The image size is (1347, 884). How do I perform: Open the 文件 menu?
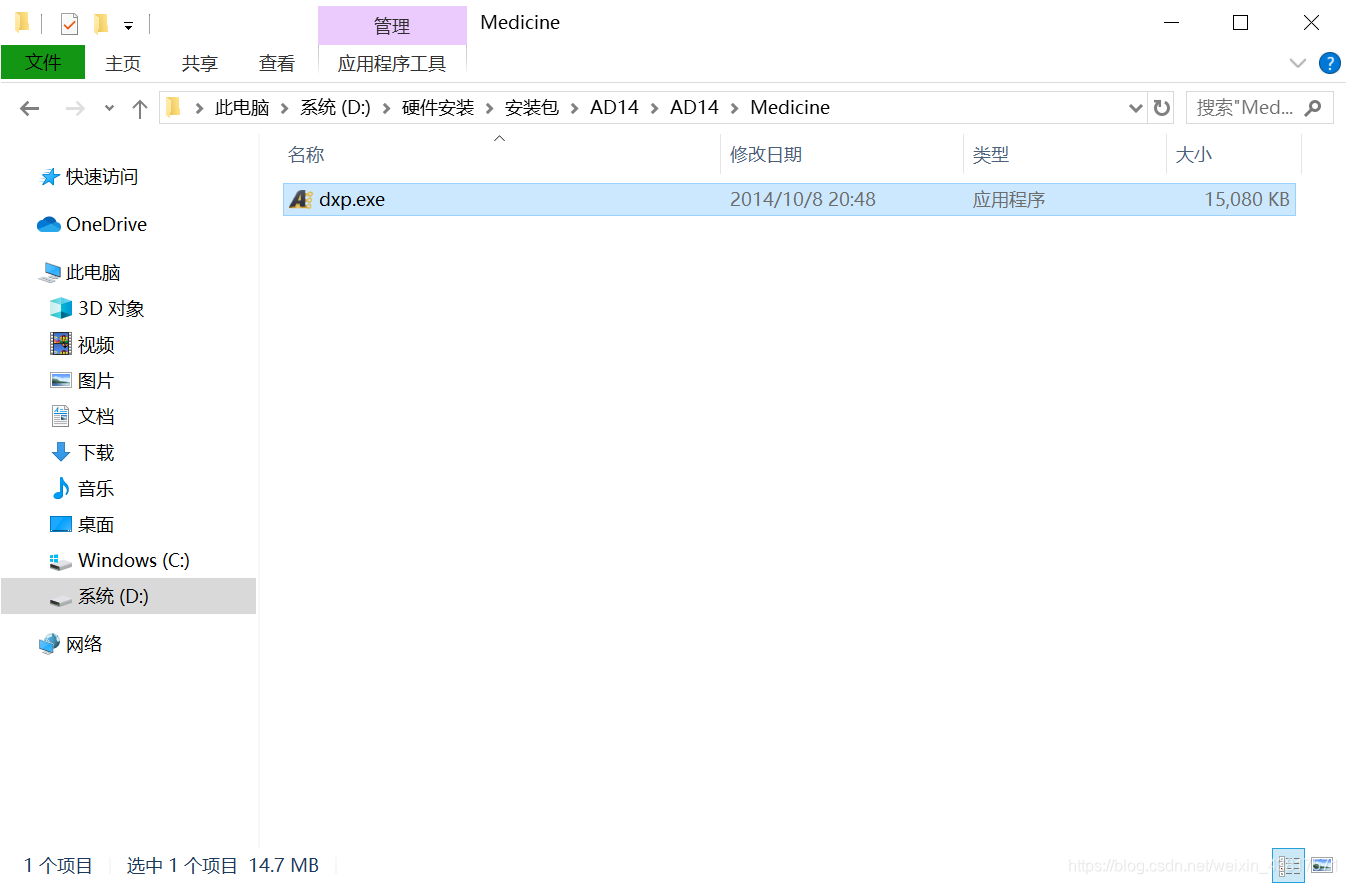[43, 63]
